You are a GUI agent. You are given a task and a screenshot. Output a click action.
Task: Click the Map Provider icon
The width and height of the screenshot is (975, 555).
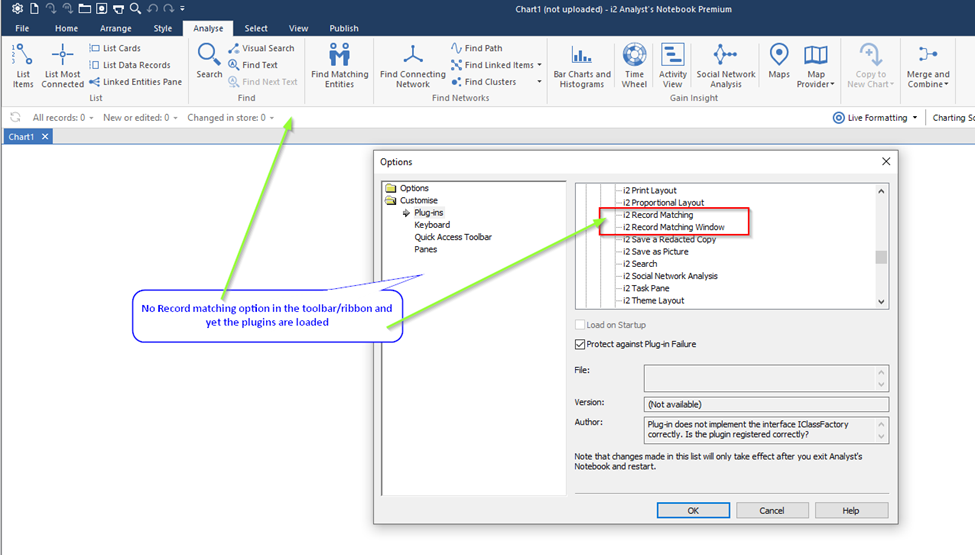click(x=816, y=55)
